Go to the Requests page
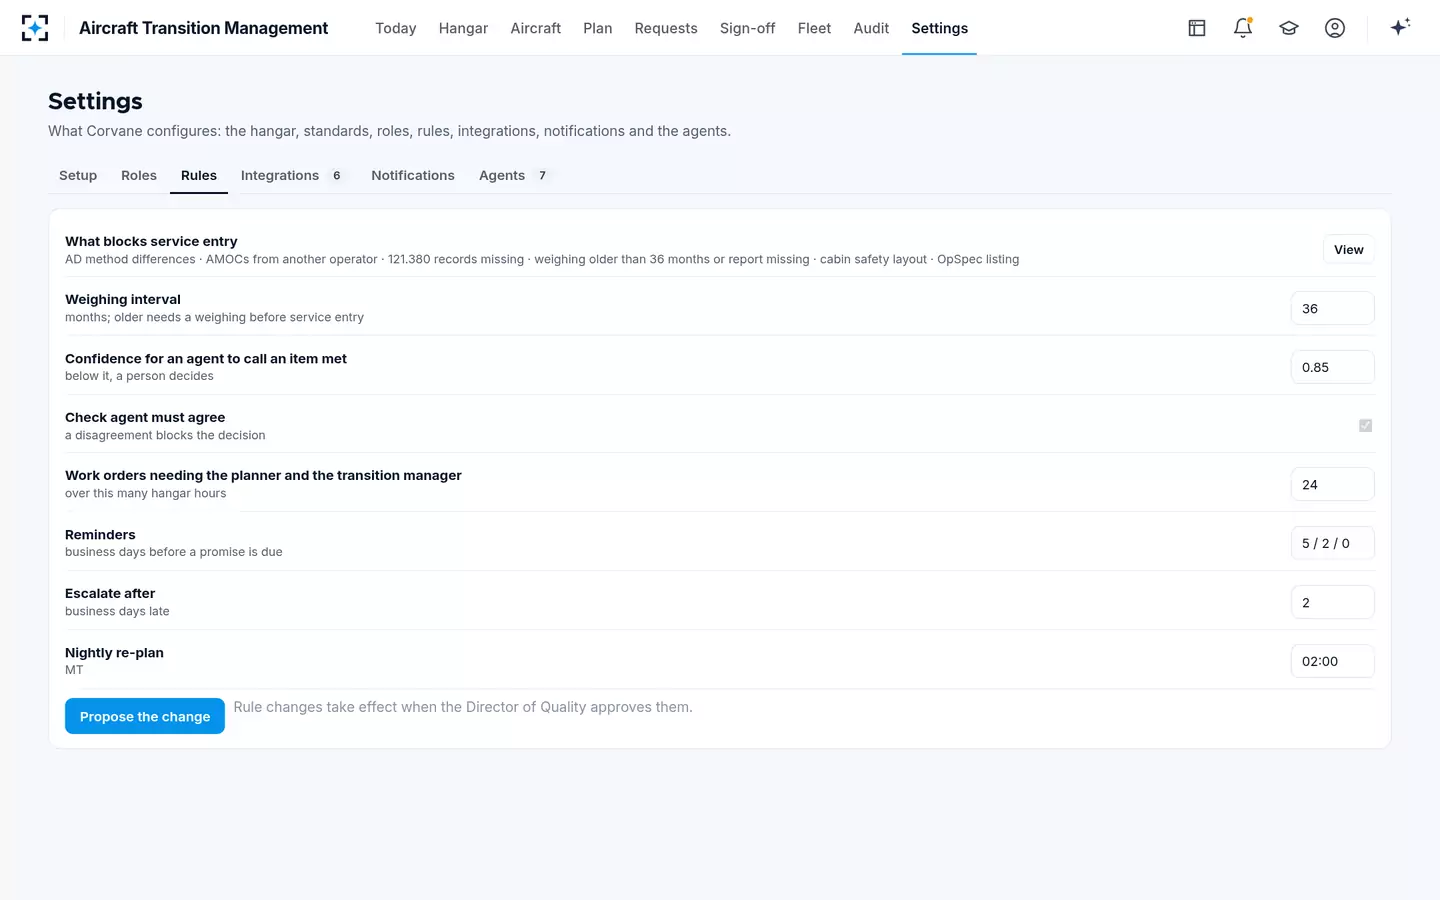 tap(666, 28)
